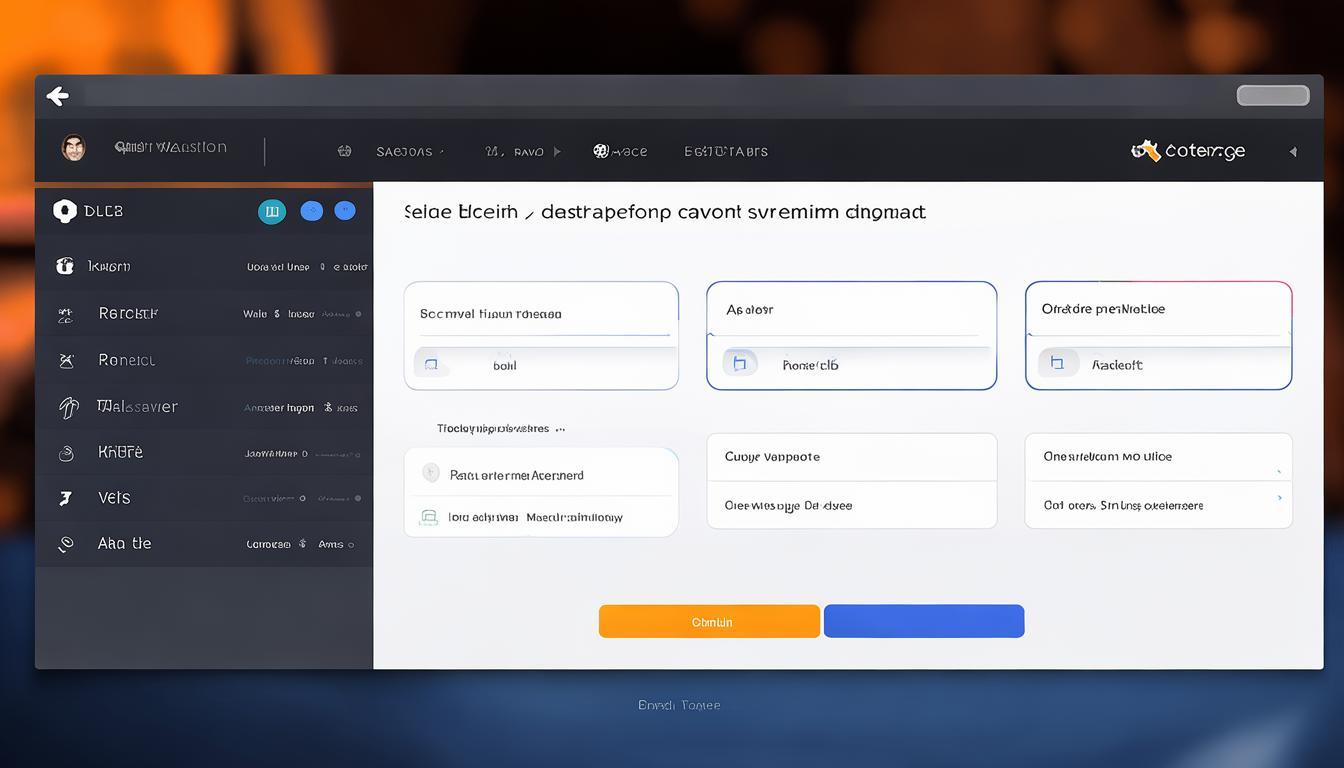
Task: Click the gray pill field in the title bar
Action: click(x=1272, y=96)
